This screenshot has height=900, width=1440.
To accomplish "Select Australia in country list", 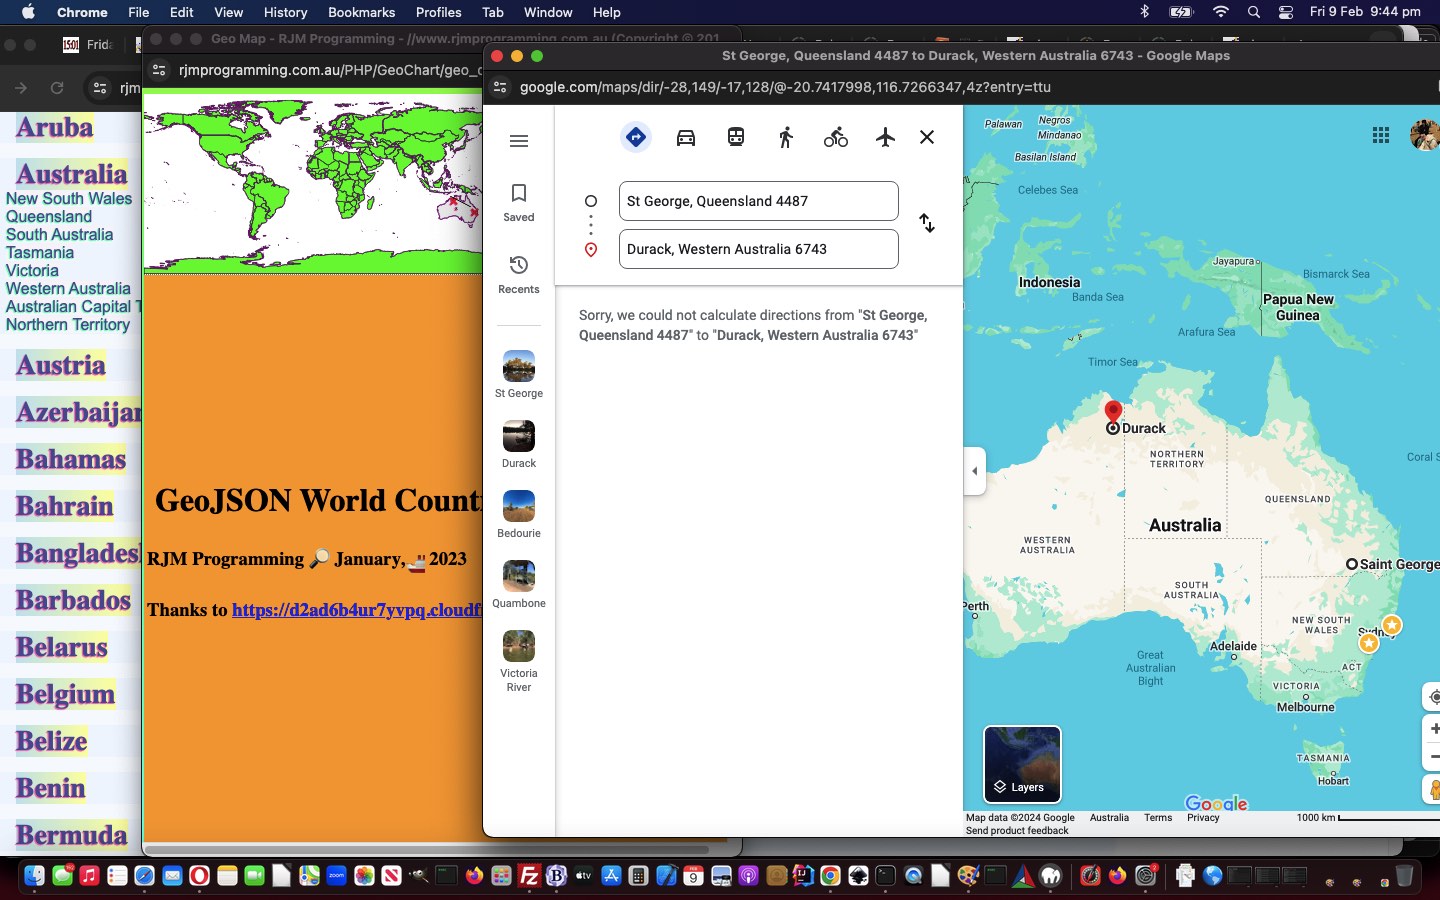I will point(72,174).
